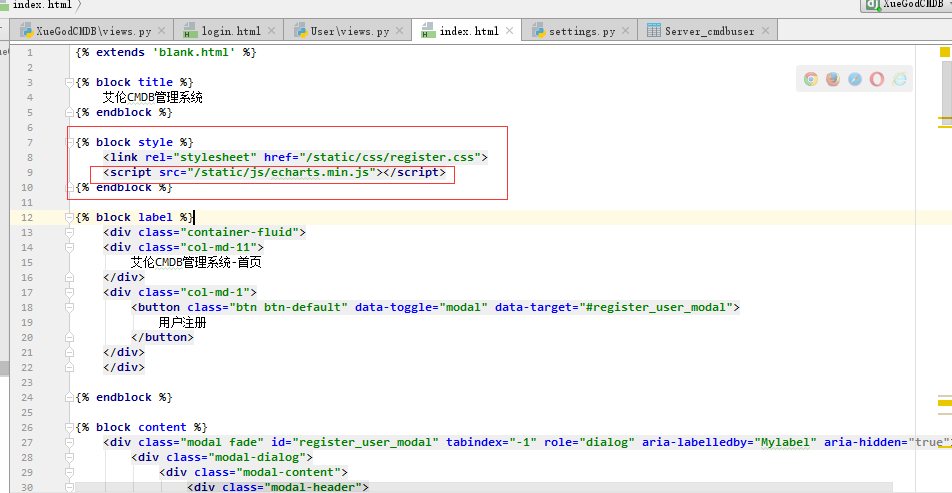Image resolution: width=952 pixels, height=493 pixels.
Task: Collapse modal-header div fold on line 30
Action: (x=69, y=488)
